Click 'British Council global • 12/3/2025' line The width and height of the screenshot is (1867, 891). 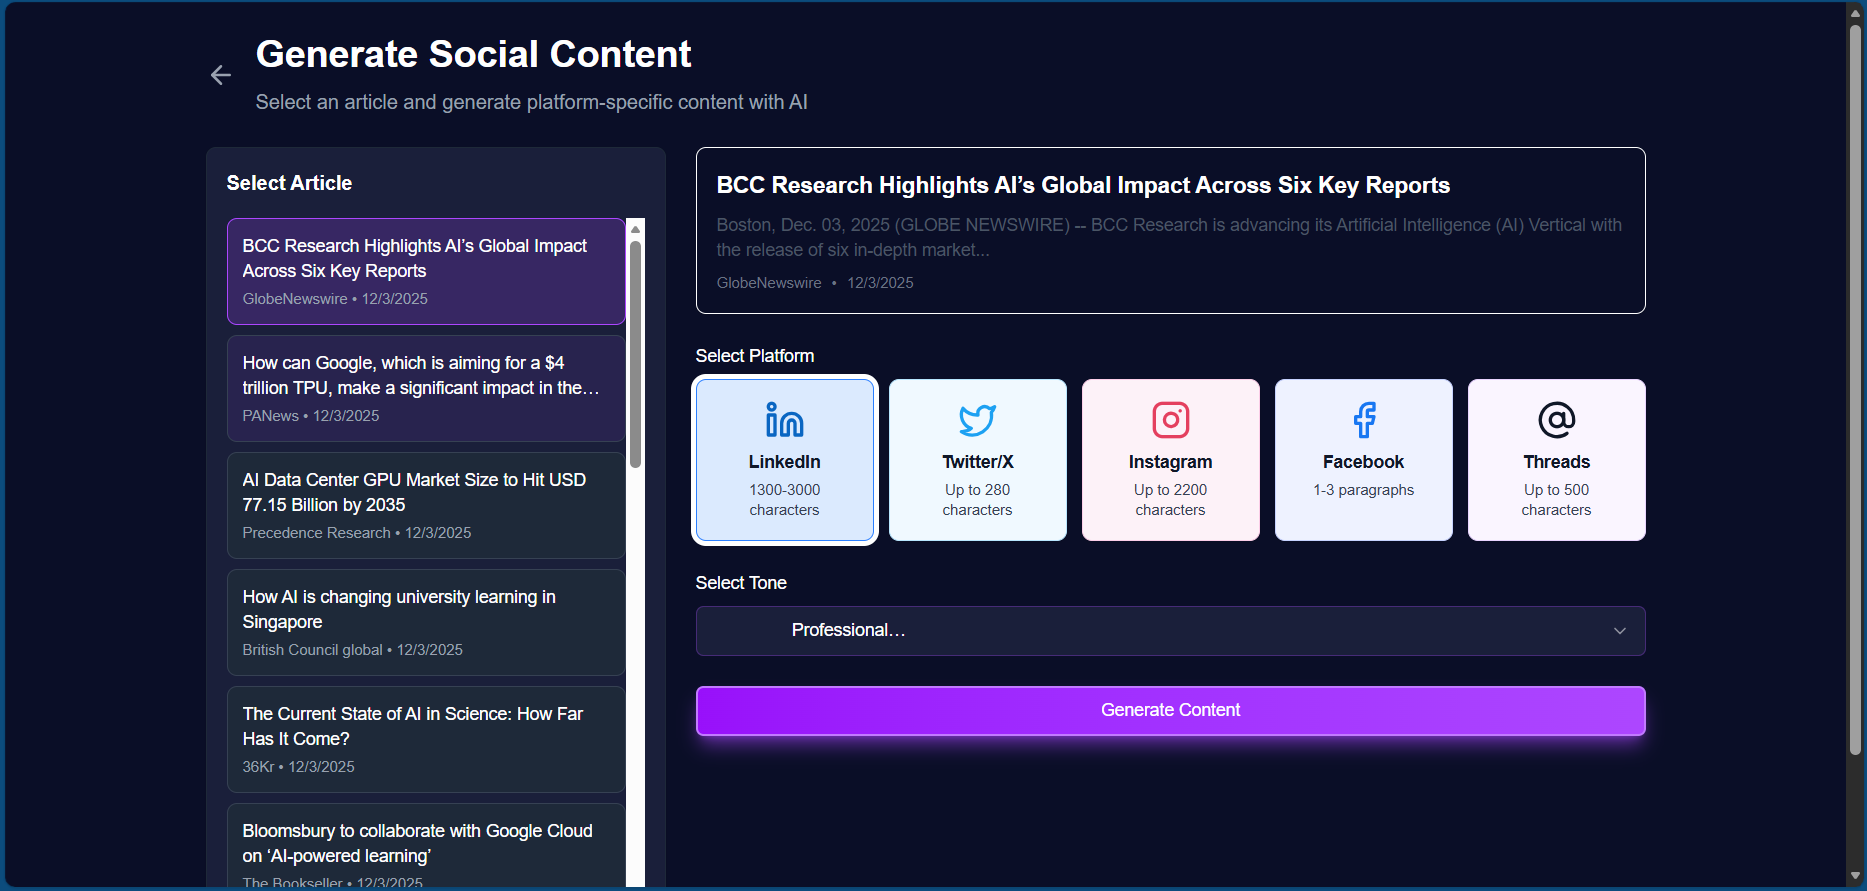pyautogui.click(x=352, y=650)
